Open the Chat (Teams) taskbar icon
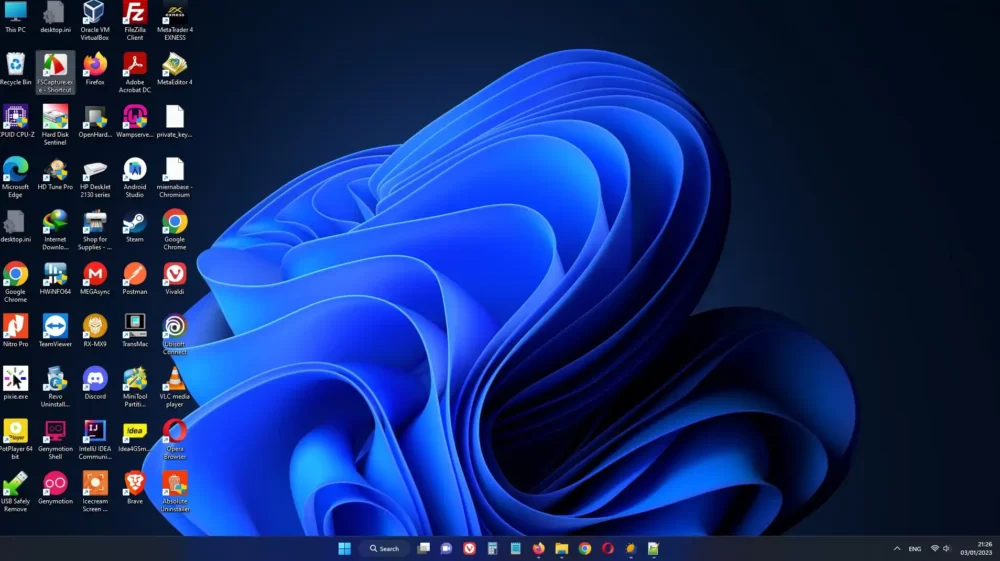The image size is (1000, 561). tap(446, 548)
